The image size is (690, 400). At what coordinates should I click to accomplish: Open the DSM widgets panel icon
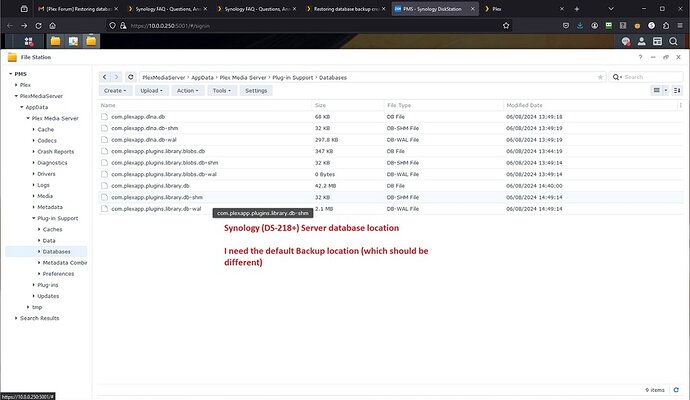pyautogui.click(x=657, y=41)
